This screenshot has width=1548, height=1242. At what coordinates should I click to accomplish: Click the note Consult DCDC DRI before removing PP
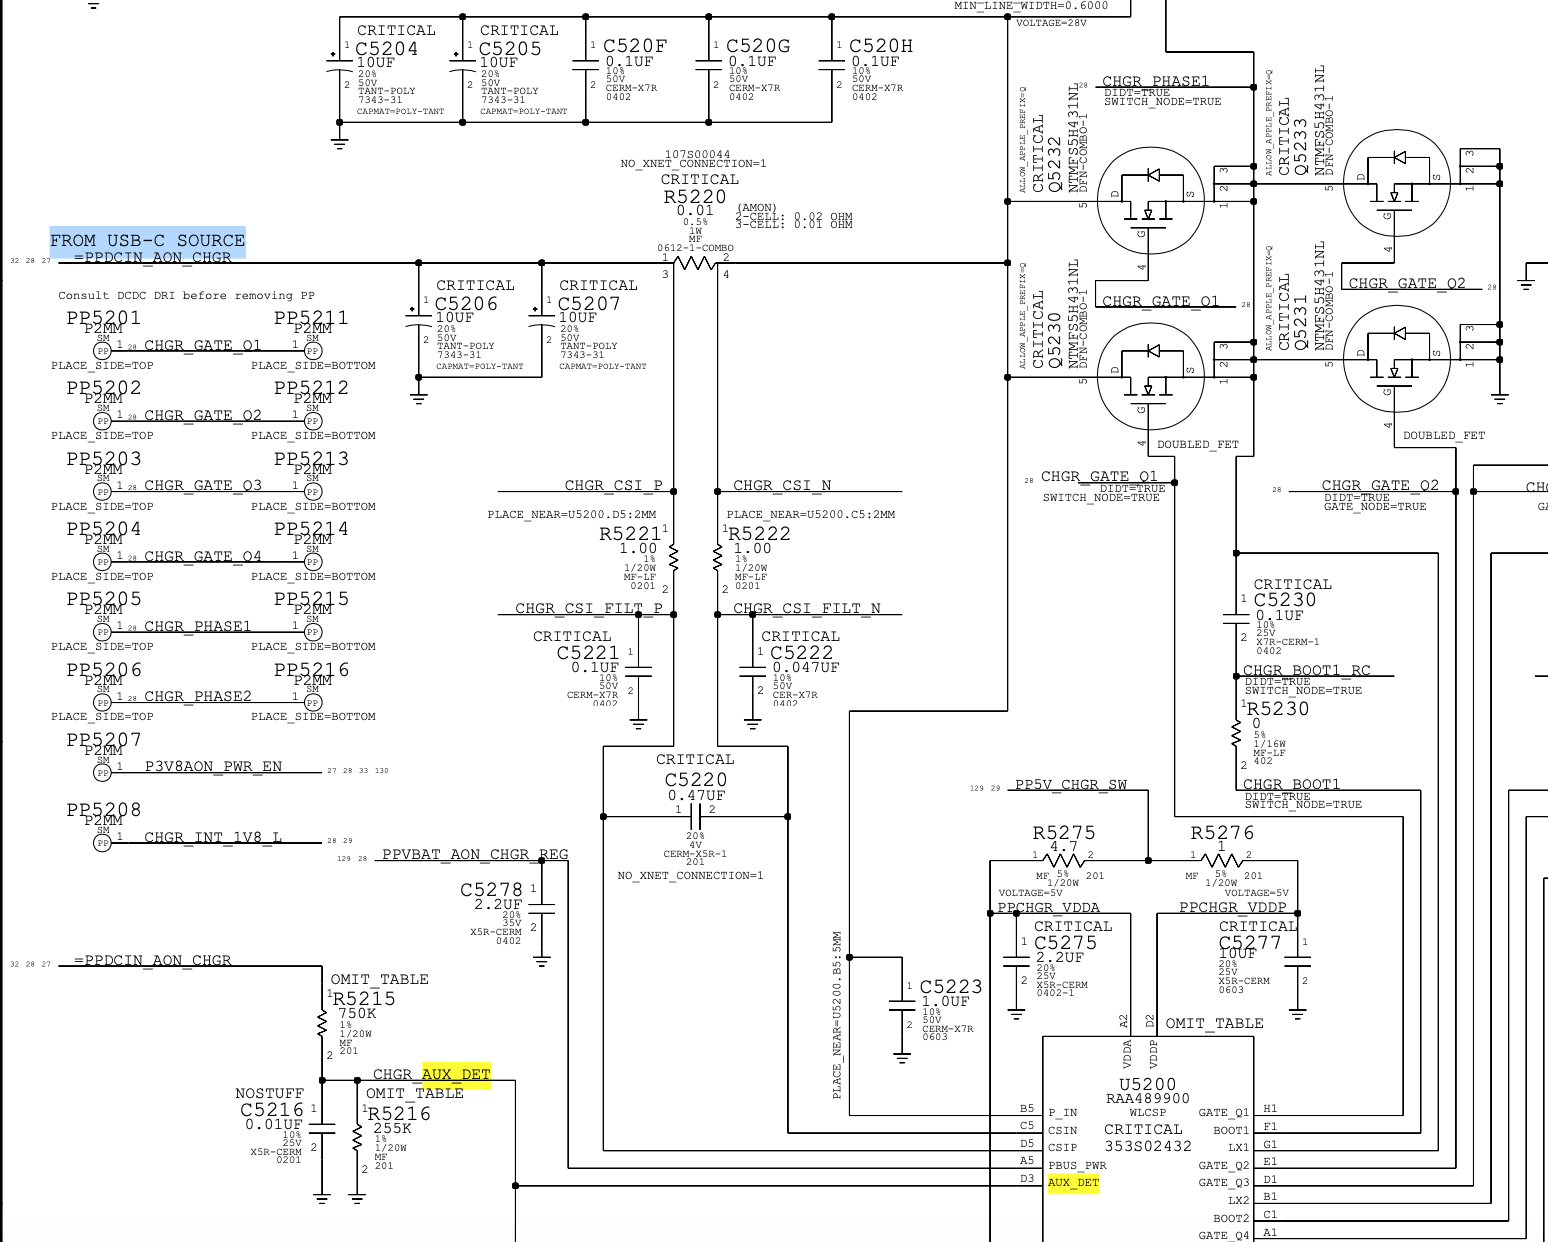pyautogui.click(x=186, y=295)
